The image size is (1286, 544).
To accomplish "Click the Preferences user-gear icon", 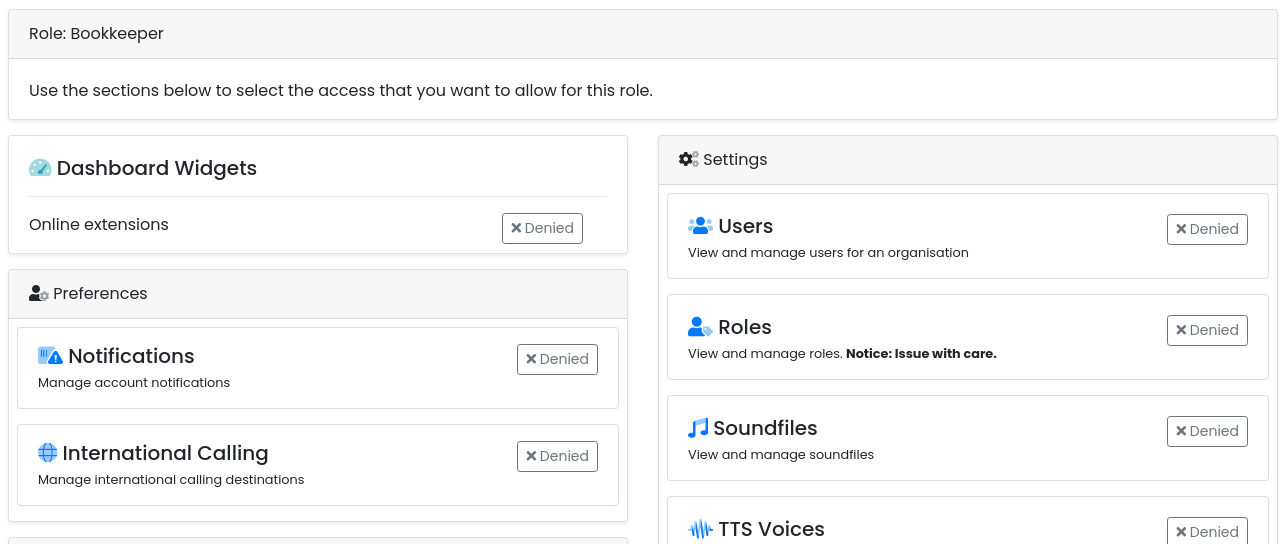I will [39, 294].
